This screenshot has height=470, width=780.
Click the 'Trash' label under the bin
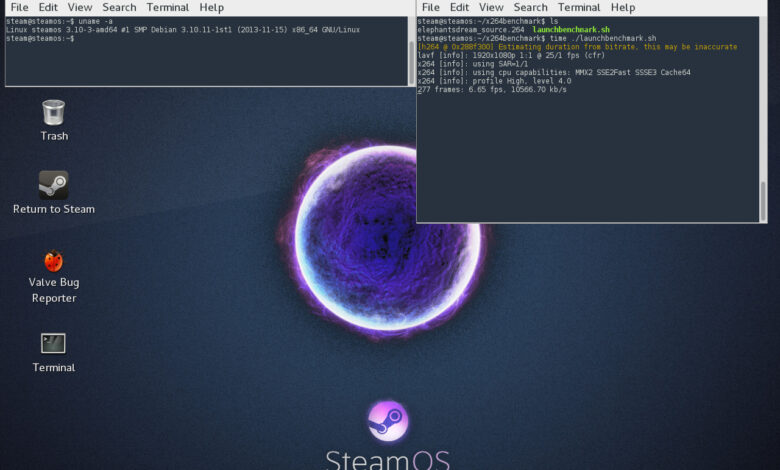pyautogui.click(x=54, y=136)
